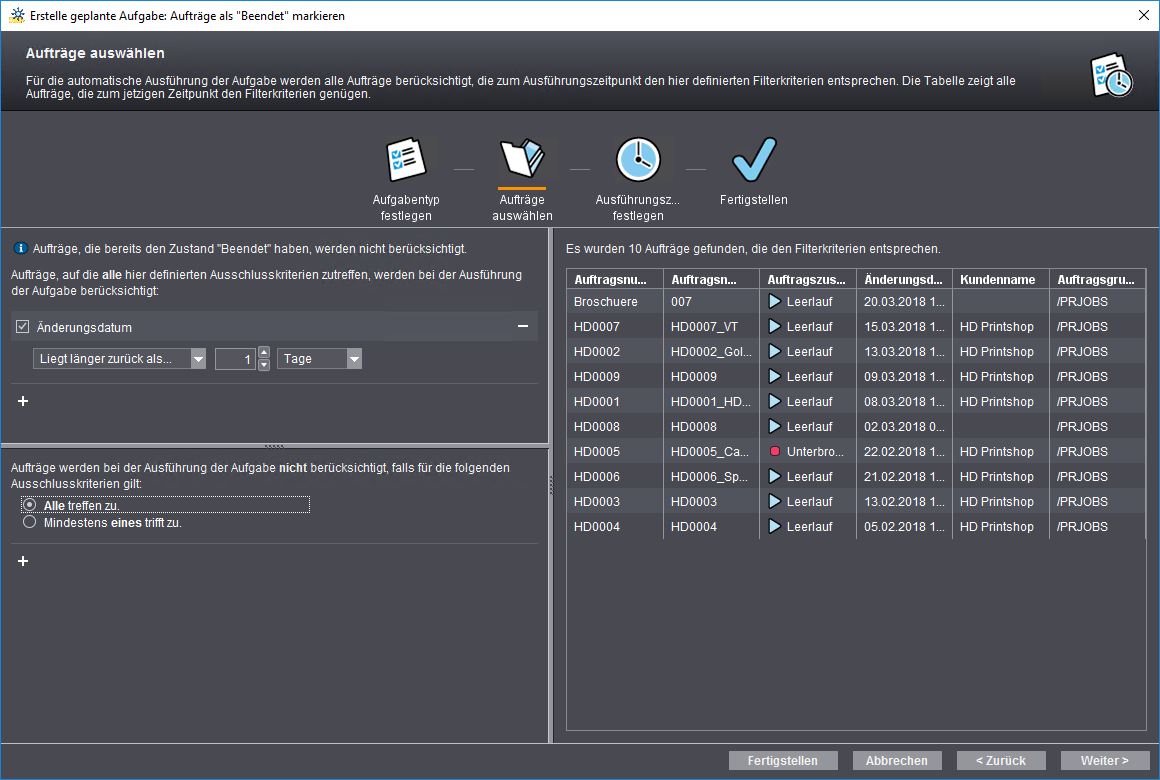Click the horizontal splitter handle between left panels
Image resolution: width=1160 pixels, height=780 pixels.
pos(274,446)
